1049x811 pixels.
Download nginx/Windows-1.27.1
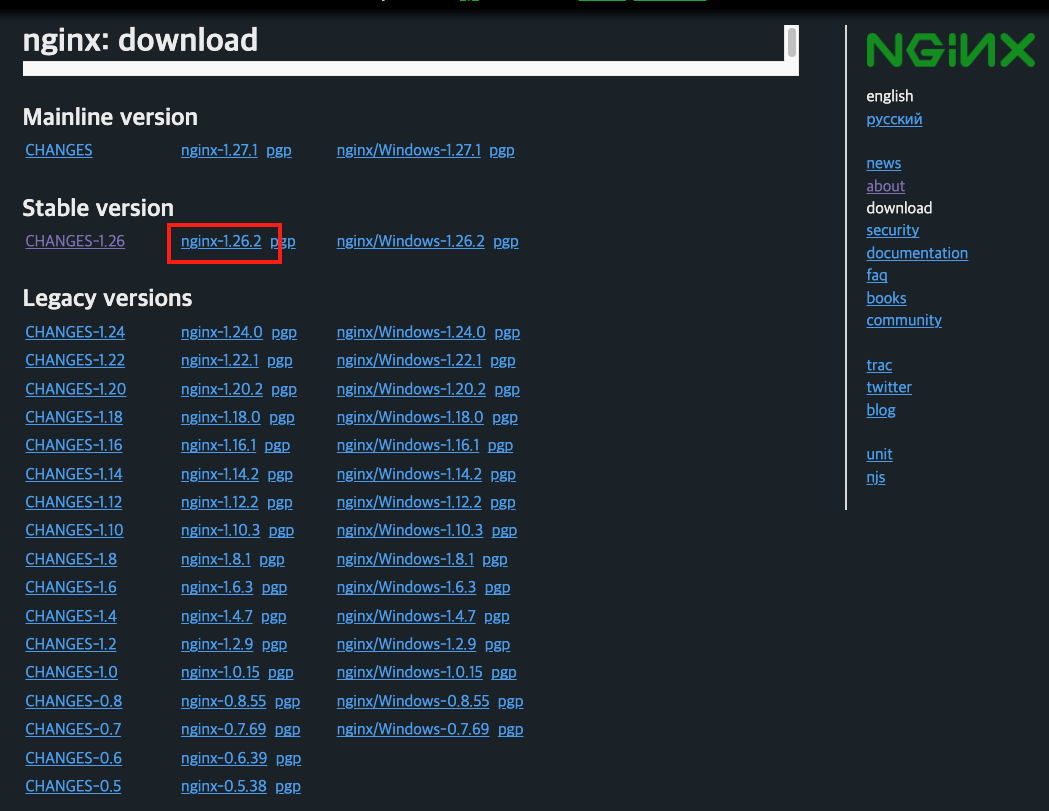pyautogui.click(x=409, y=150)
